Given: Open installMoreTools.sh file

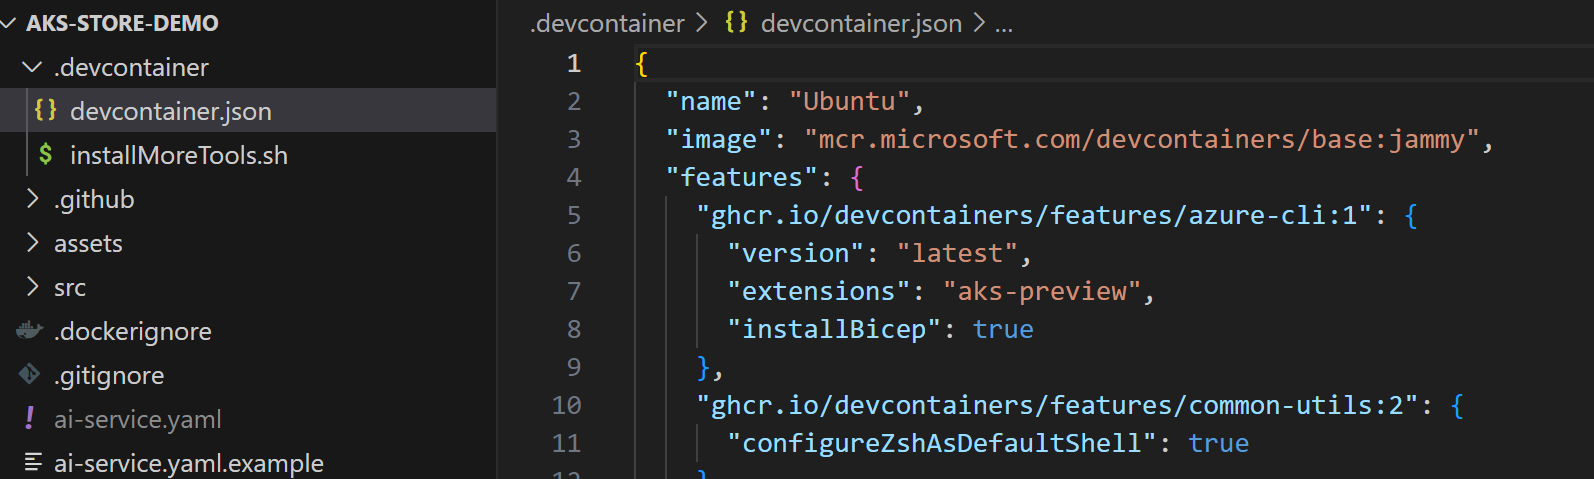Looking at the screenshot, I should (x=178, y=155).
